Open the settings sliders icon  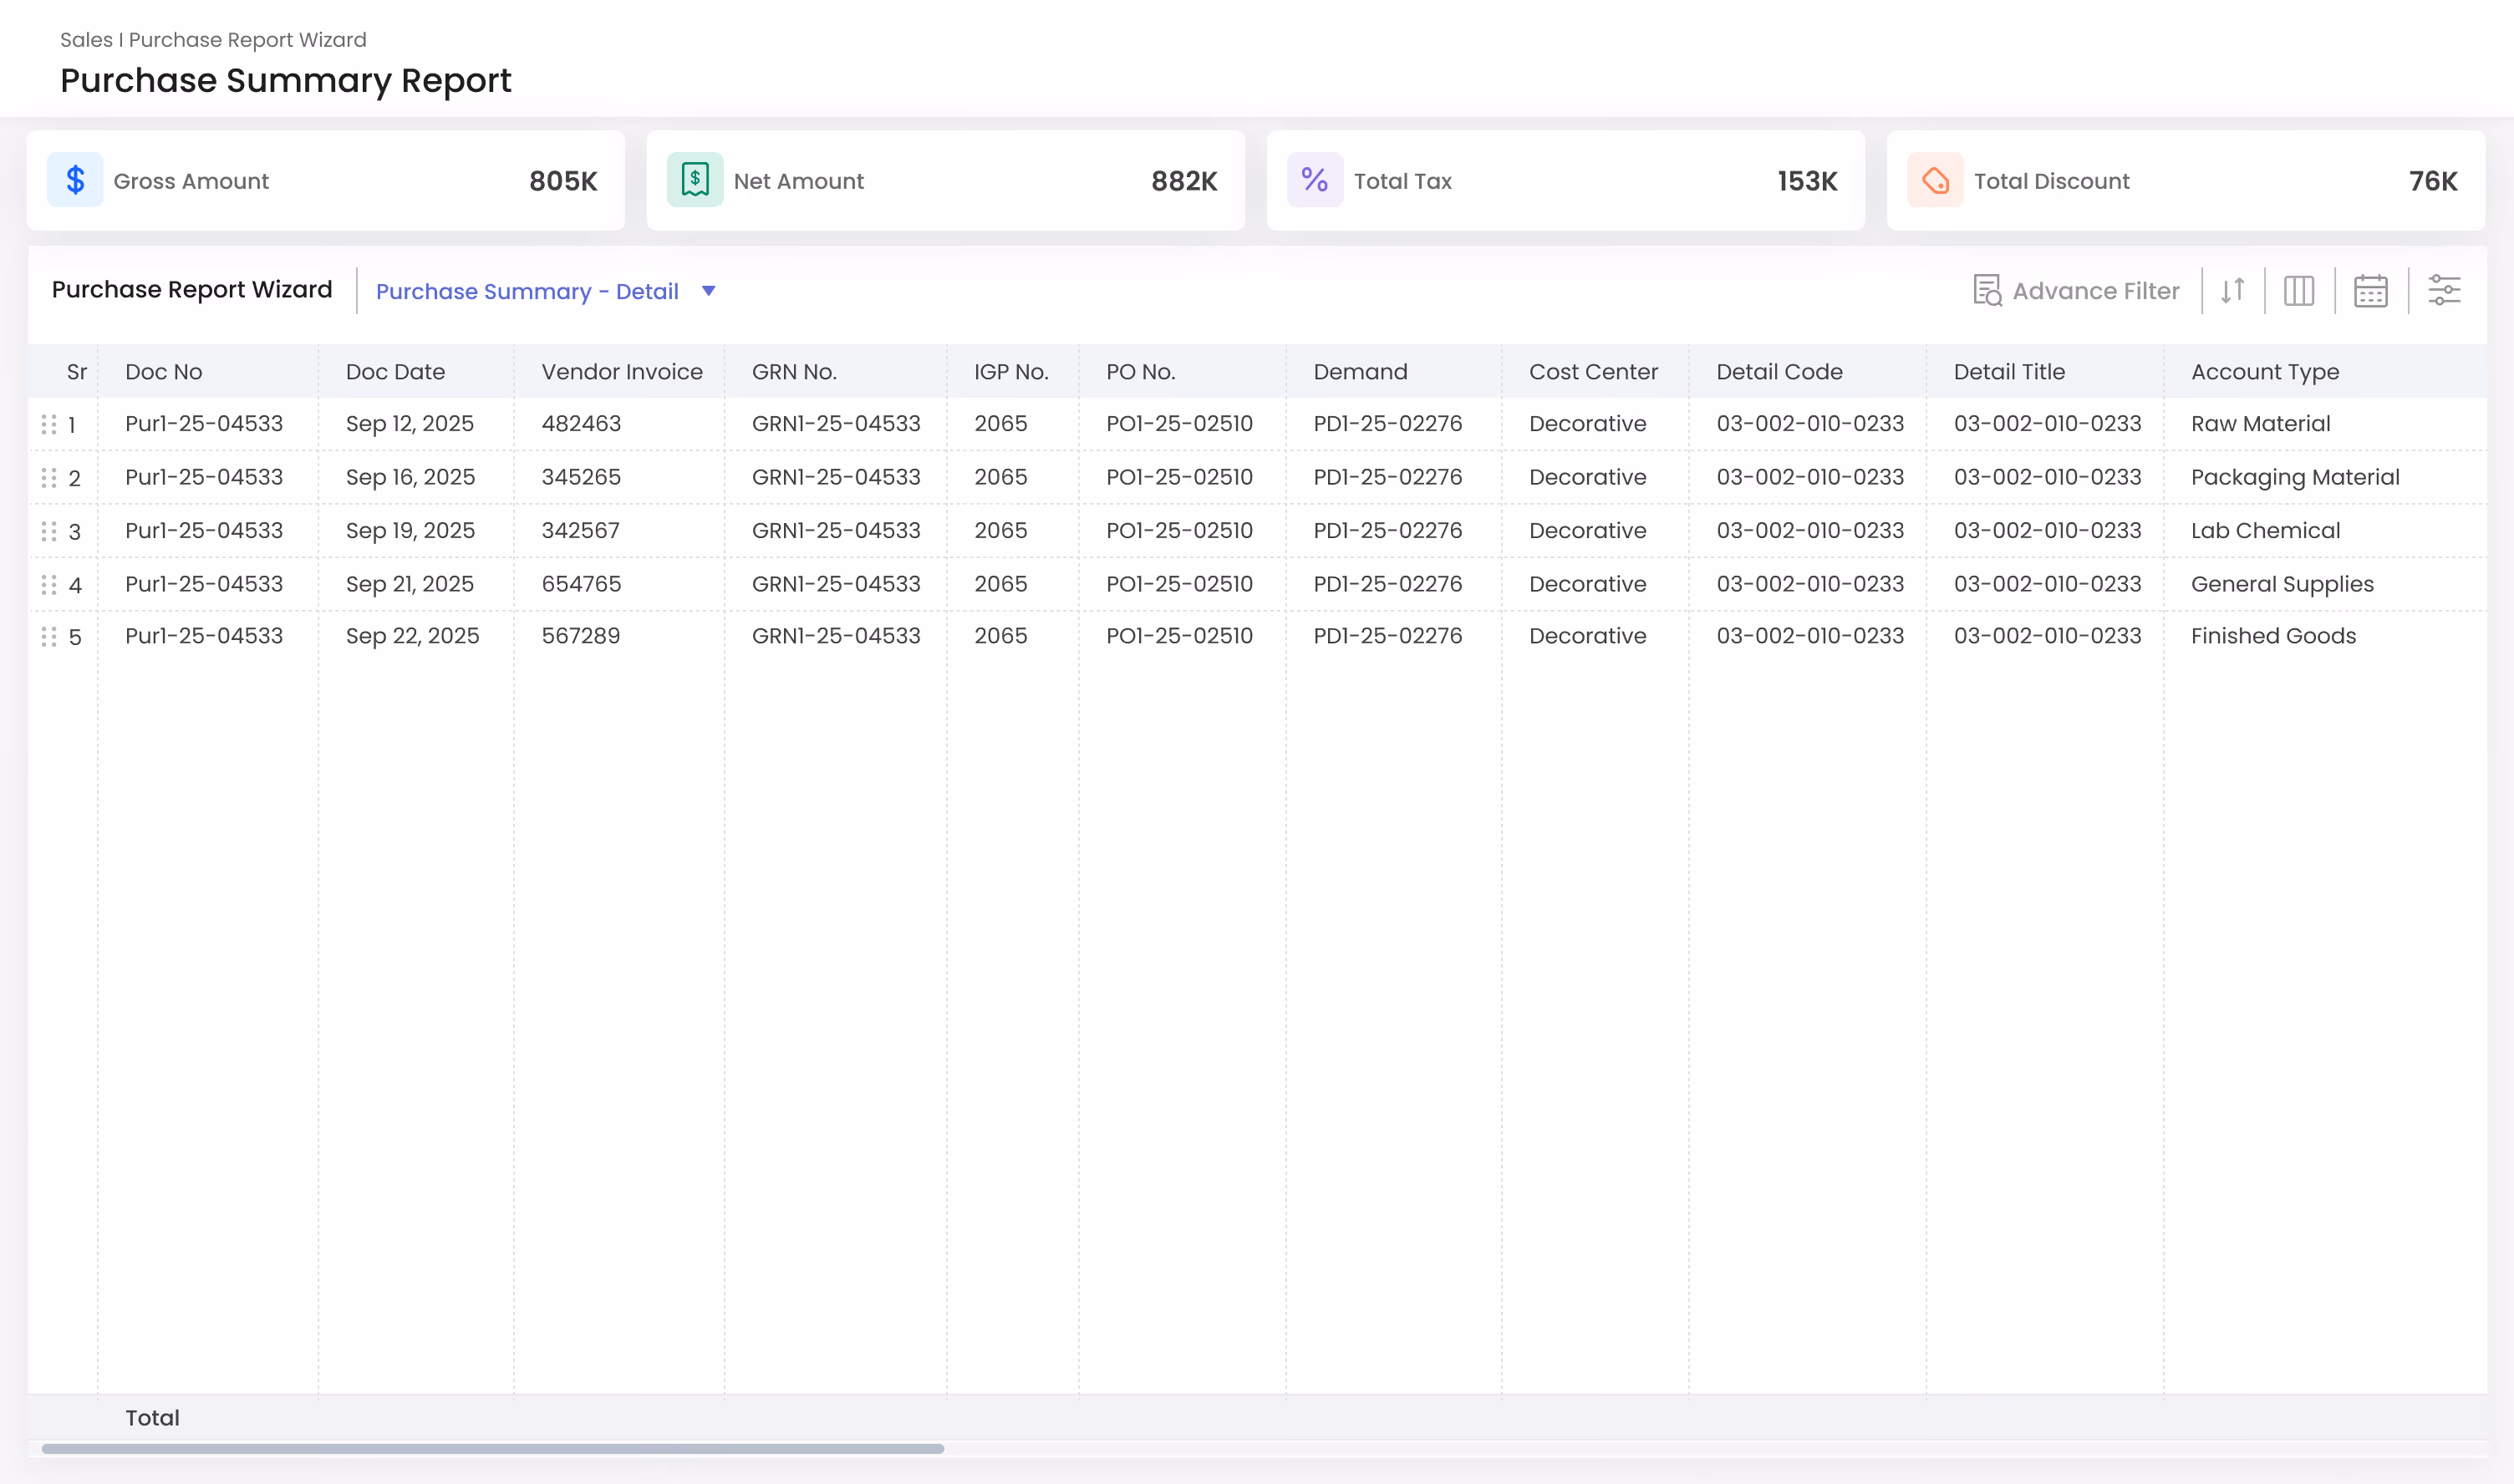tap(2445, 291)
